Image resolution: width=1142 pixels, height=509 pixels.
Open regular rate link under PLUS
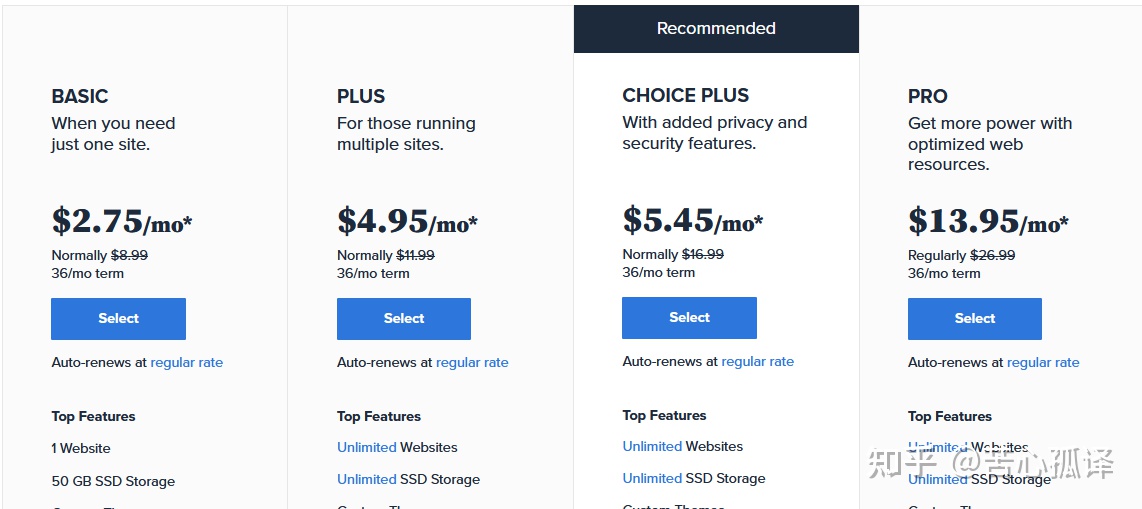click(x=472, y=363)
